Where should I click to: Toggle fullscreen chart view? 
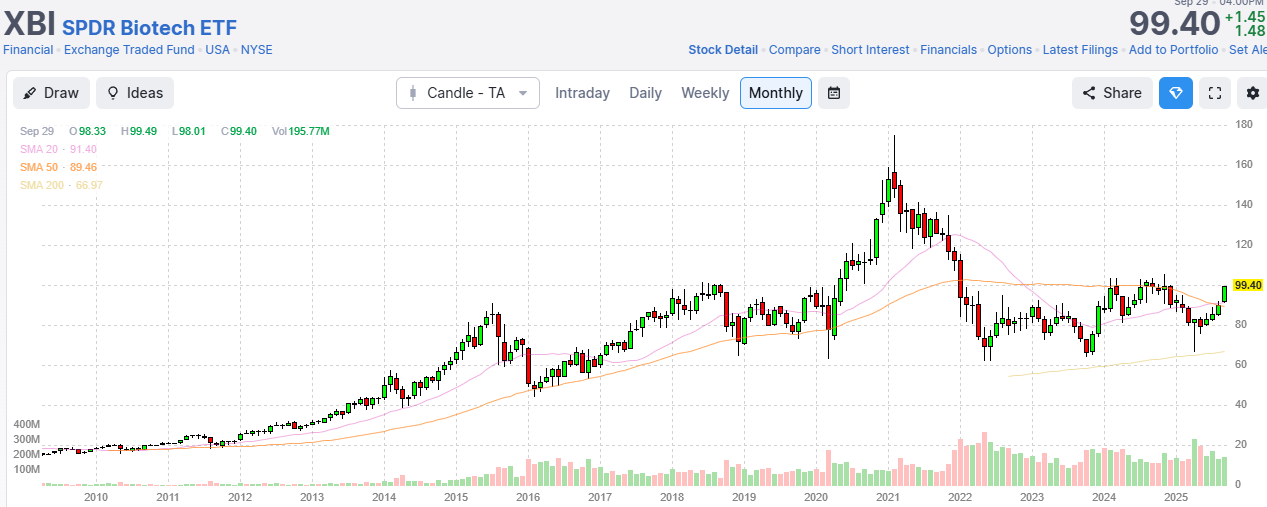1215,93
